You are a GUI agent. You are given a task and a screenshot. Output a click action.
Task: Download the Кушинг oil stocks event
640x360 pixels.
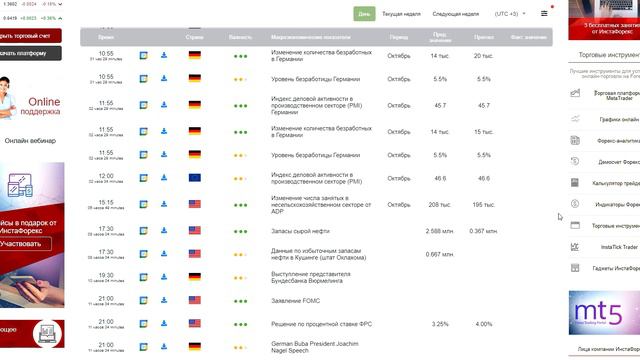(x=164, y=254)
